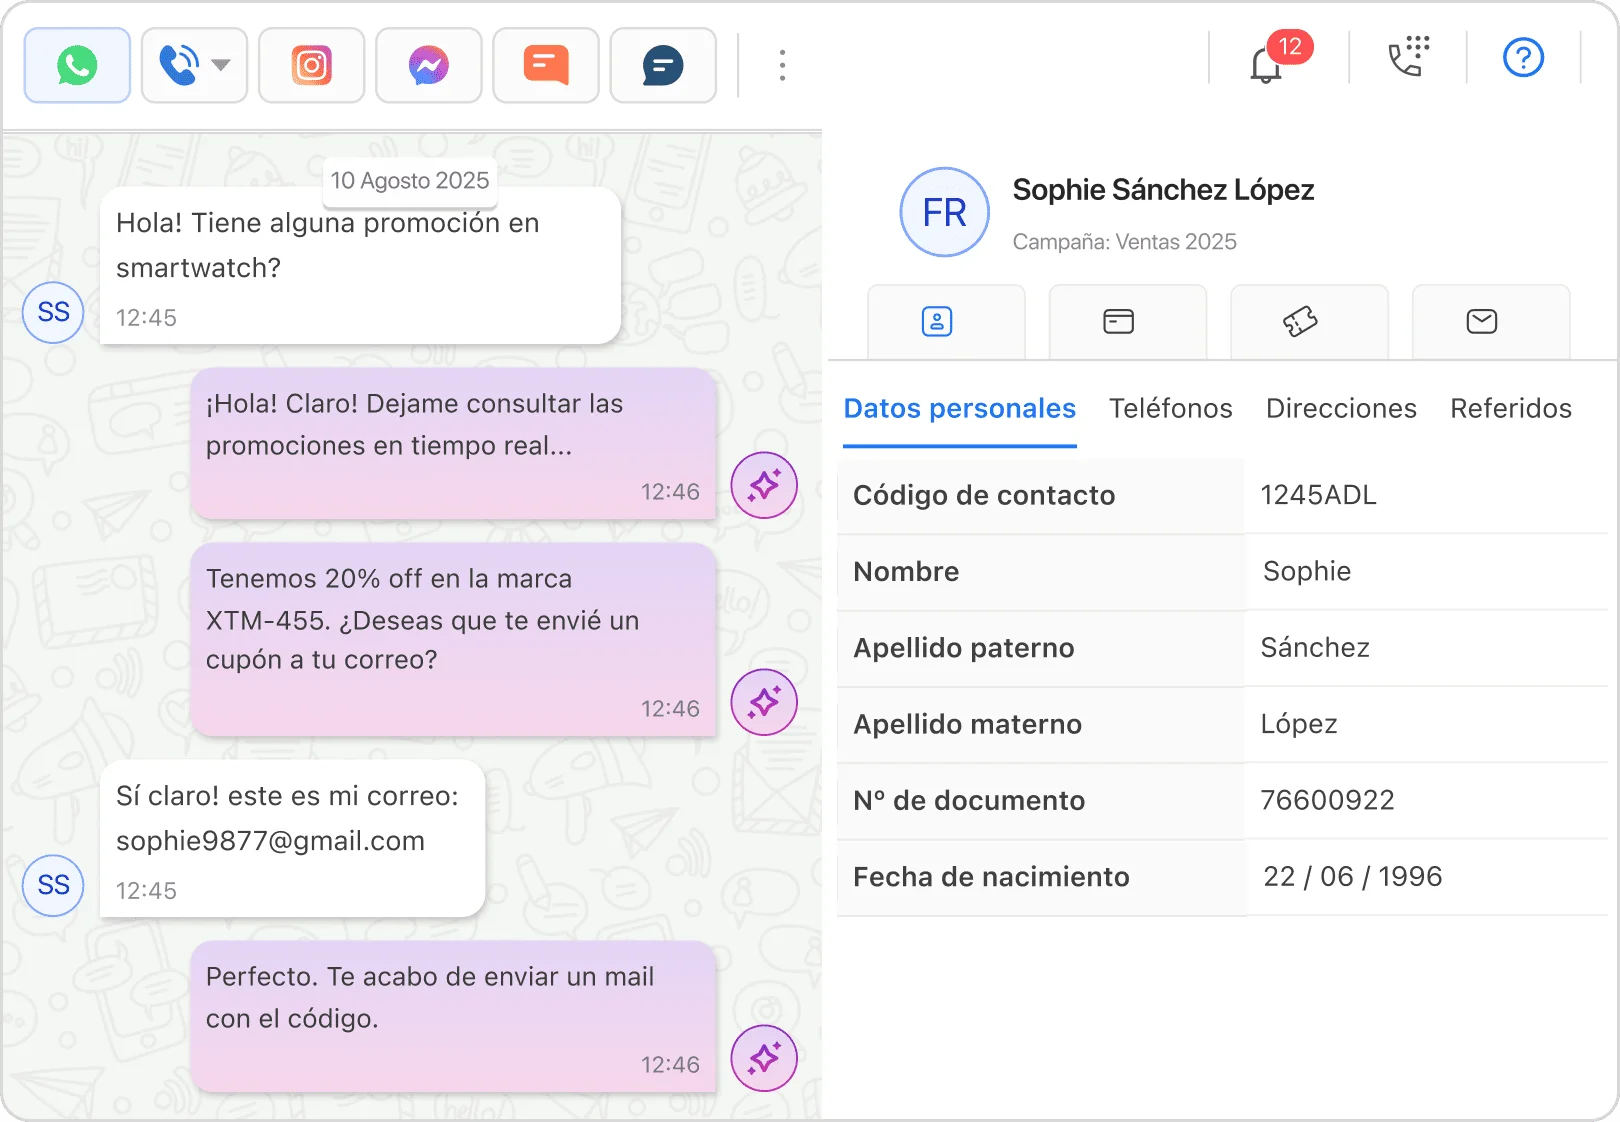Click the document number 76600922
Screen dimensions: 1620x1122
point(1327,800)
